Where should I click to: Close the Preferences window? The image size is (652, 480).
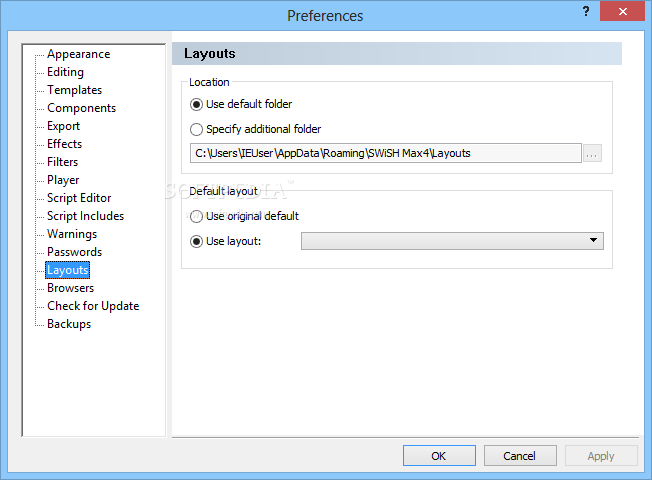click(x=622, y=11)
